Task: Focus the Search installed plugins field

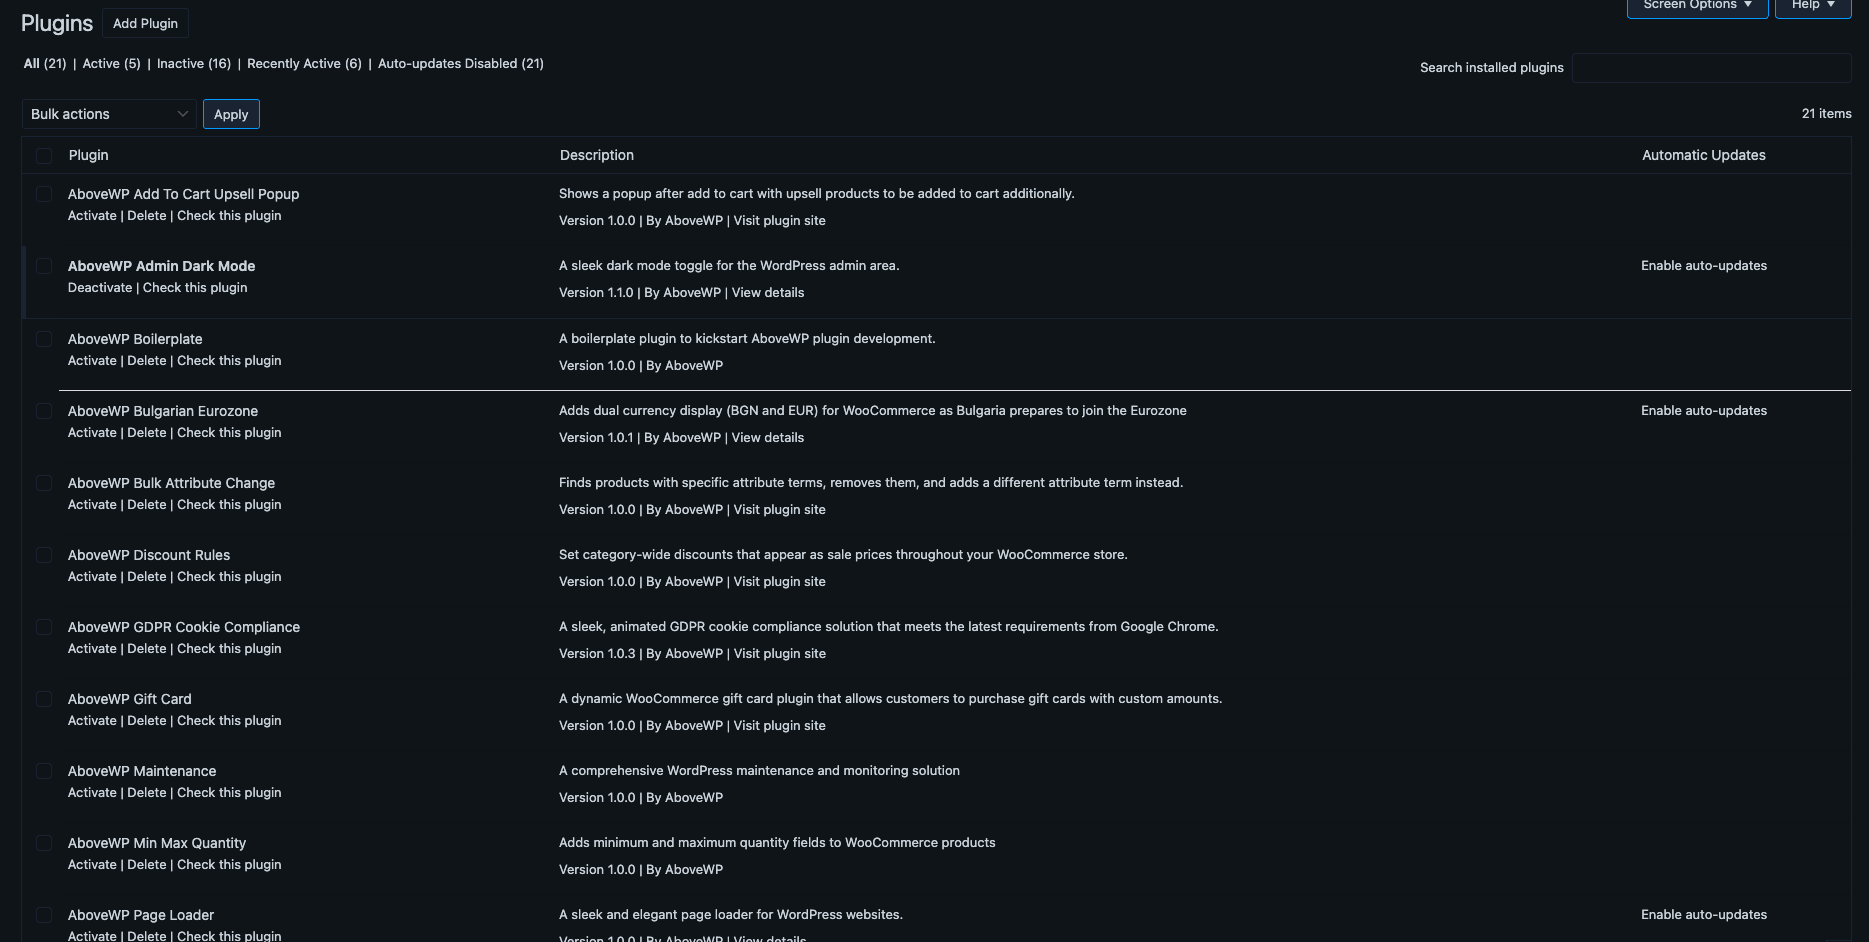Action: coord(1711,68)
